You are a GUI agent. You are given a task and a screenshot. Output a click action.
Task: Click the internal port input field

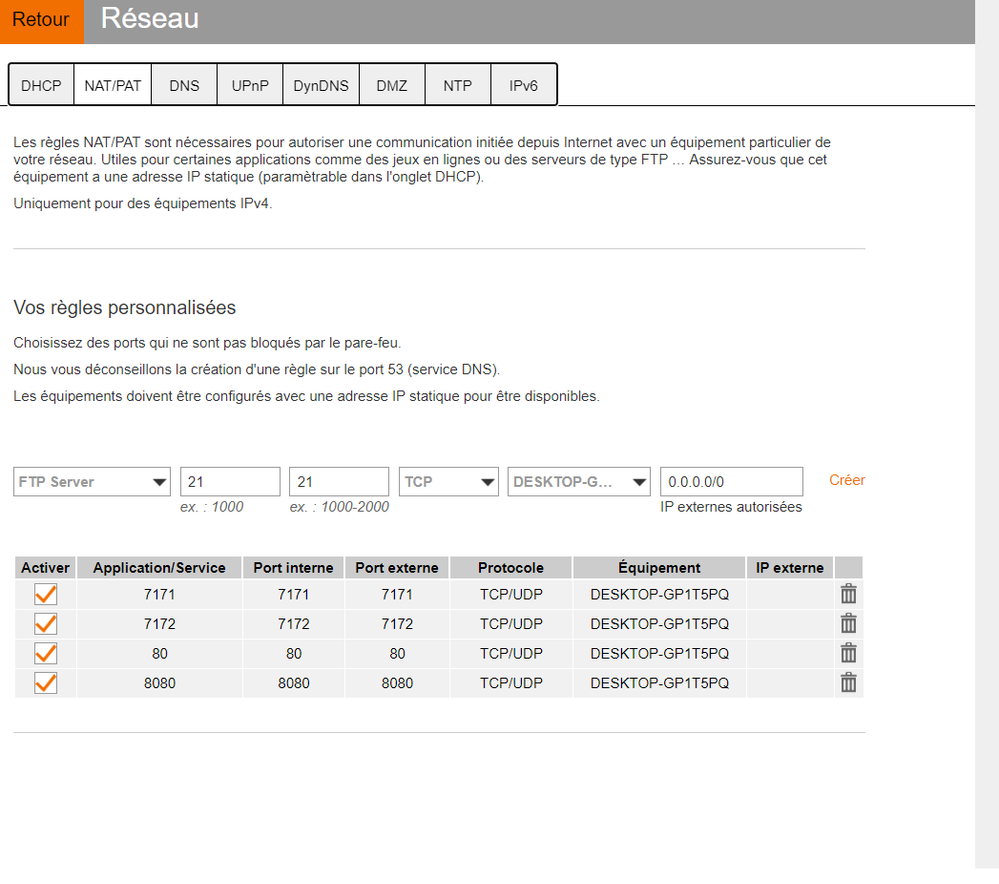click(x=230, y=482)
